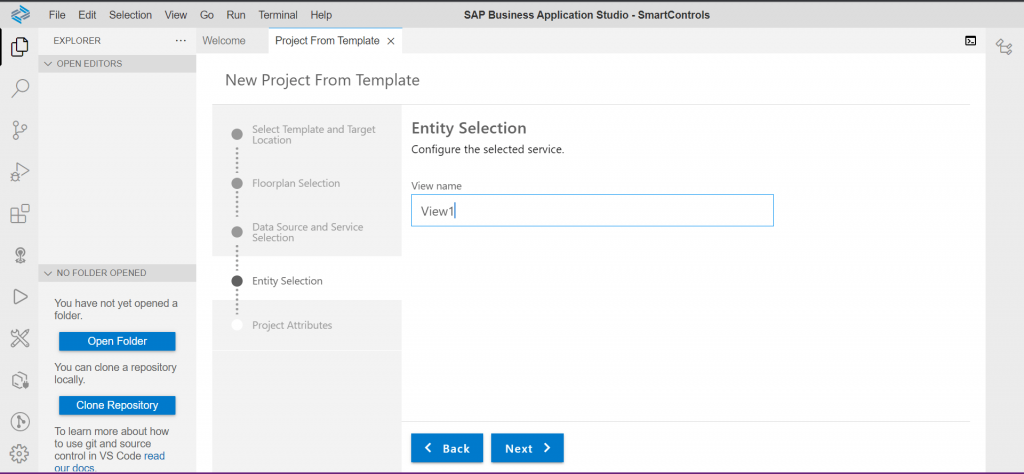1024x474 pixels.
Task: Go Back to the previous wizard step
Action: tap(447, 448)
